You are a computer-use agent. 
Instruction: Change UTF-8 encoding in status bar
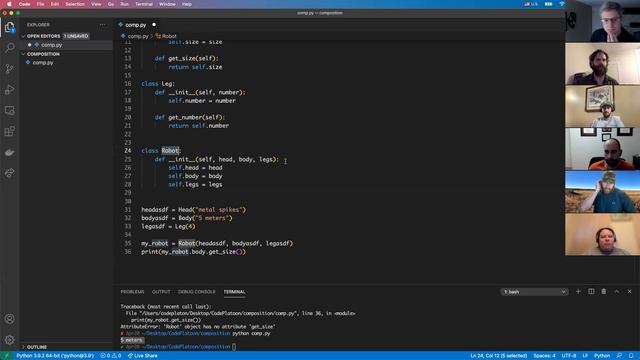tap(569, 356)
